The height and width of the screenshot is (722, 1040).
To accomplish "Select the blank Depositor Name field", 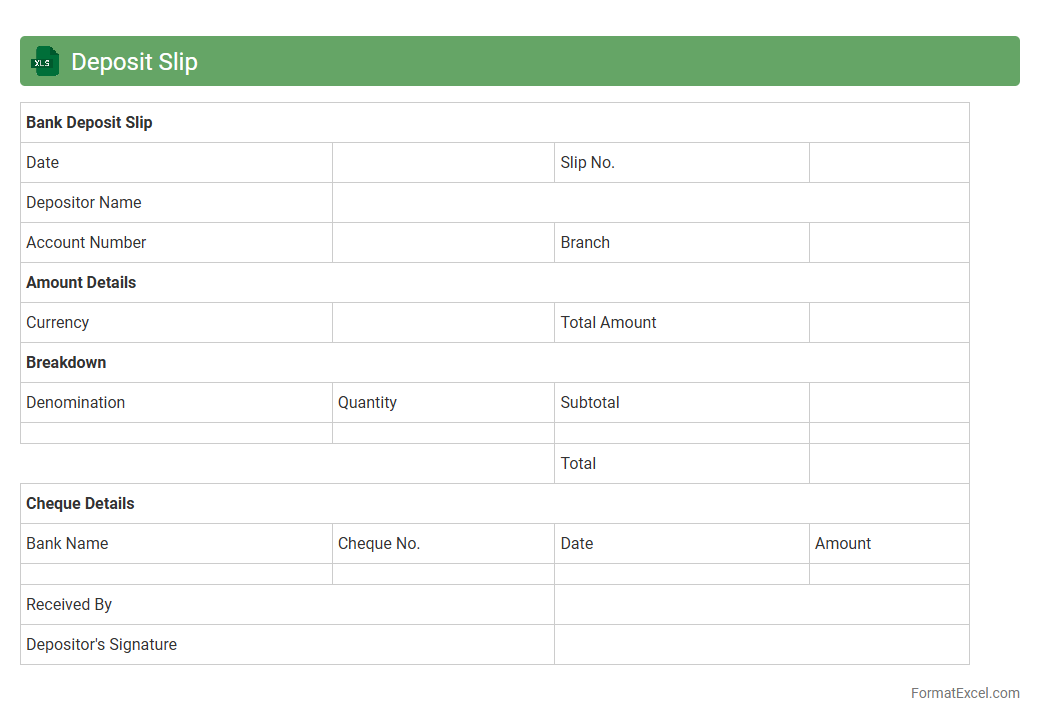I will 650,203.
